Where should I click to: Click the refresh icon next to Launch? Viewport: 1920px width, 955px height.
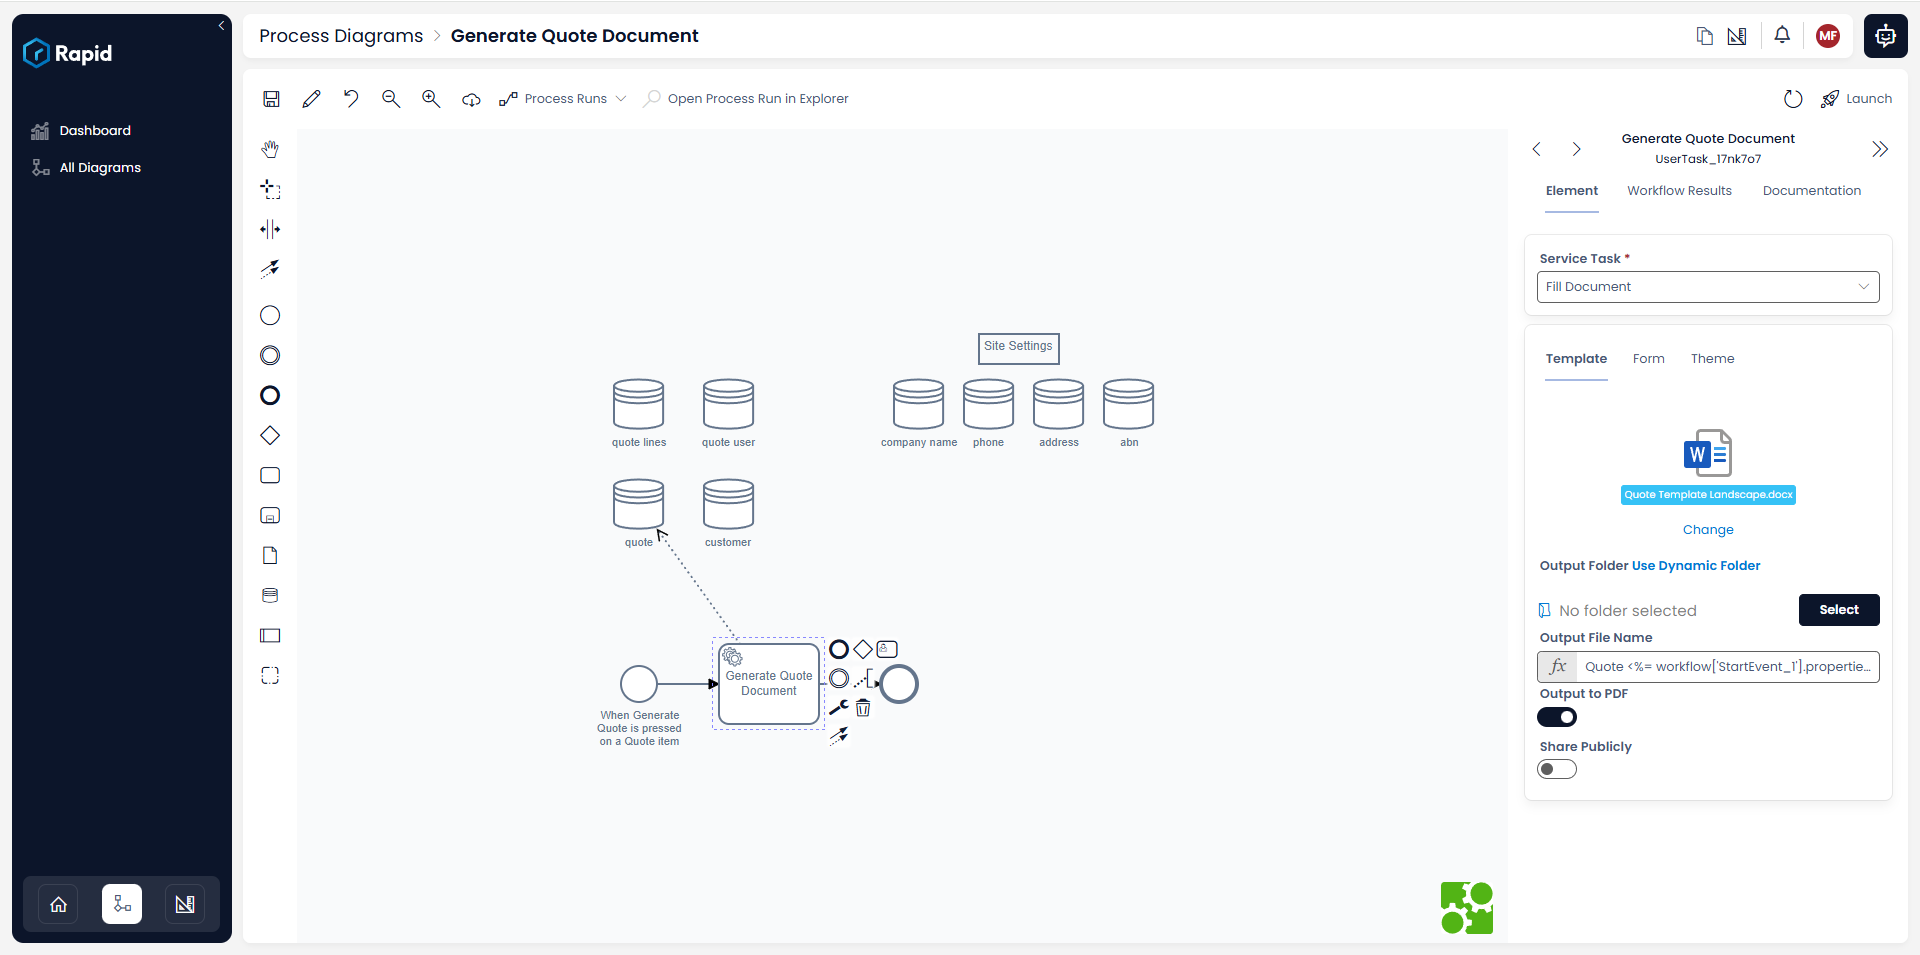[x=1793, y=99]
